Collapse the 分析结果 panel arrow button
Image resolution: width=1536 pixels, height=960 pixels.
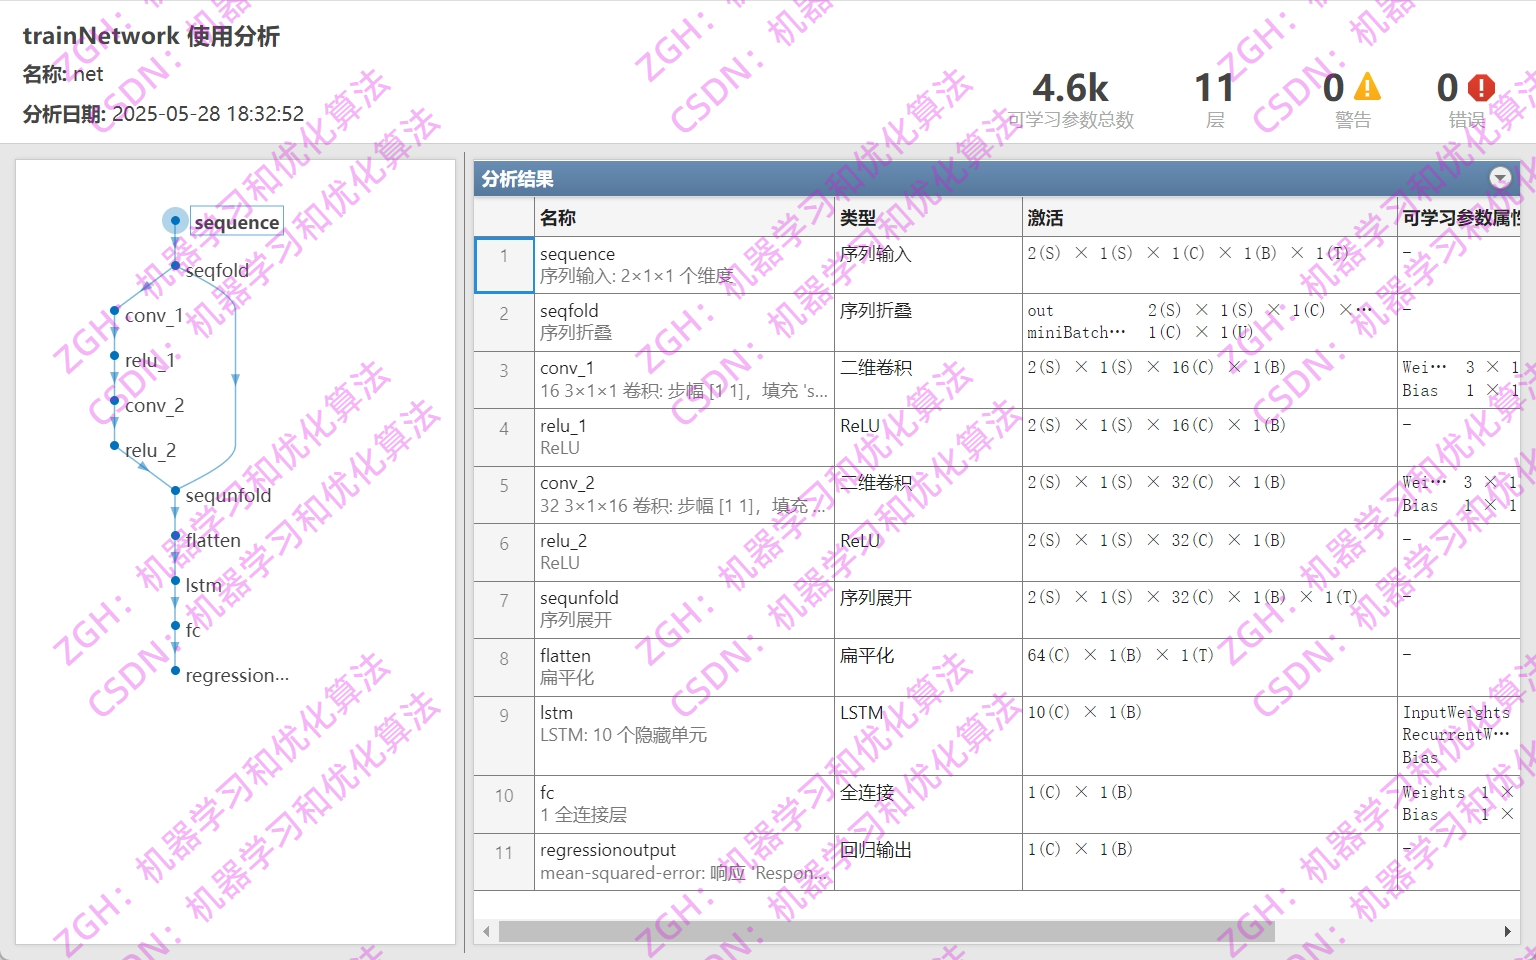point(1500,178)
